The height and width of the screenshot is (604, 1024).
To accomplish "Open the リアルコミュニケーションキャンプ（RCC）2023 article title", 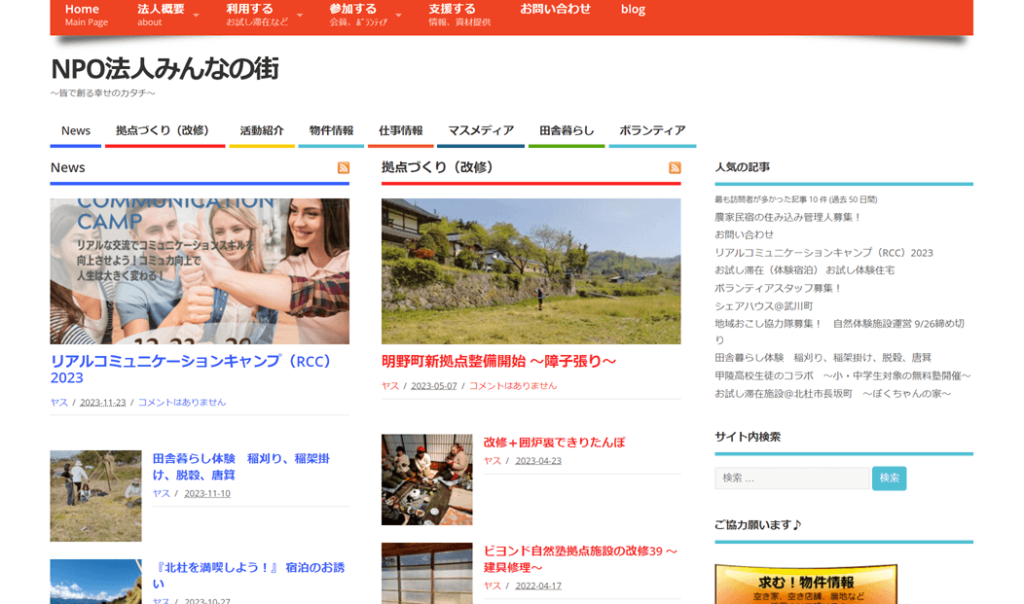I will (191, 370).
